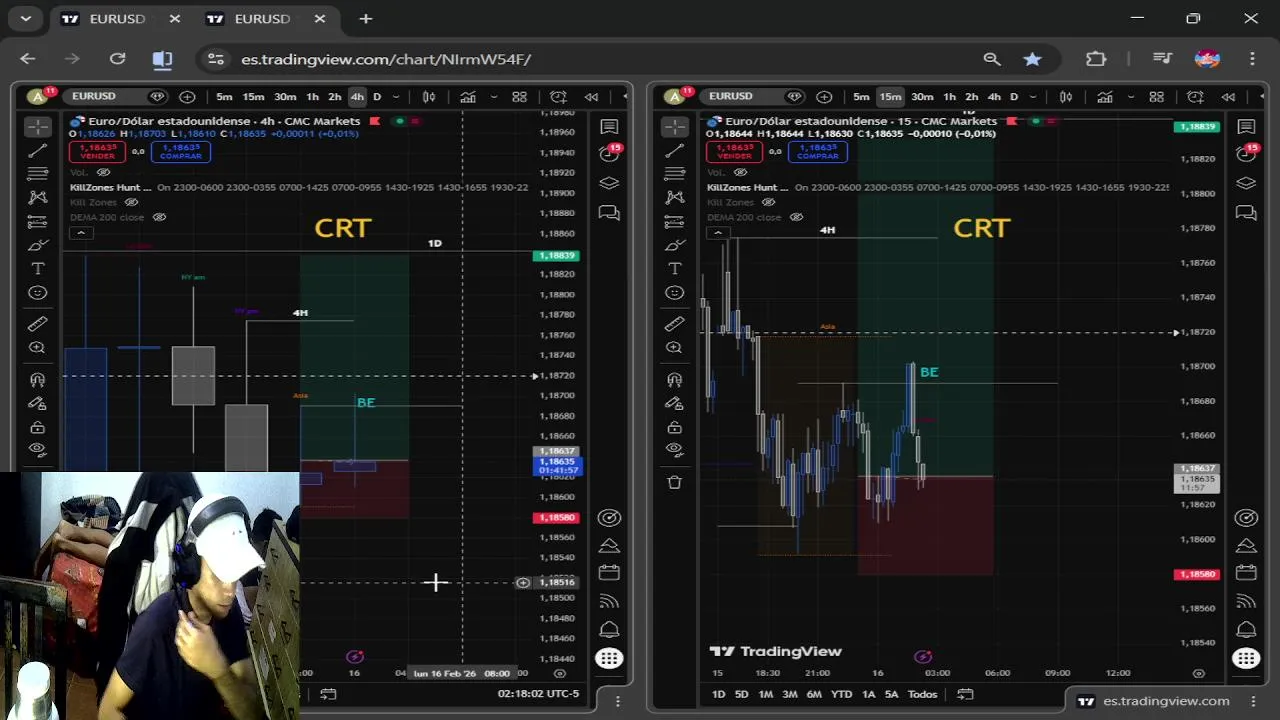
Task: Expand interval dropdown arrow in left chart
Action: tap(396, 97)
